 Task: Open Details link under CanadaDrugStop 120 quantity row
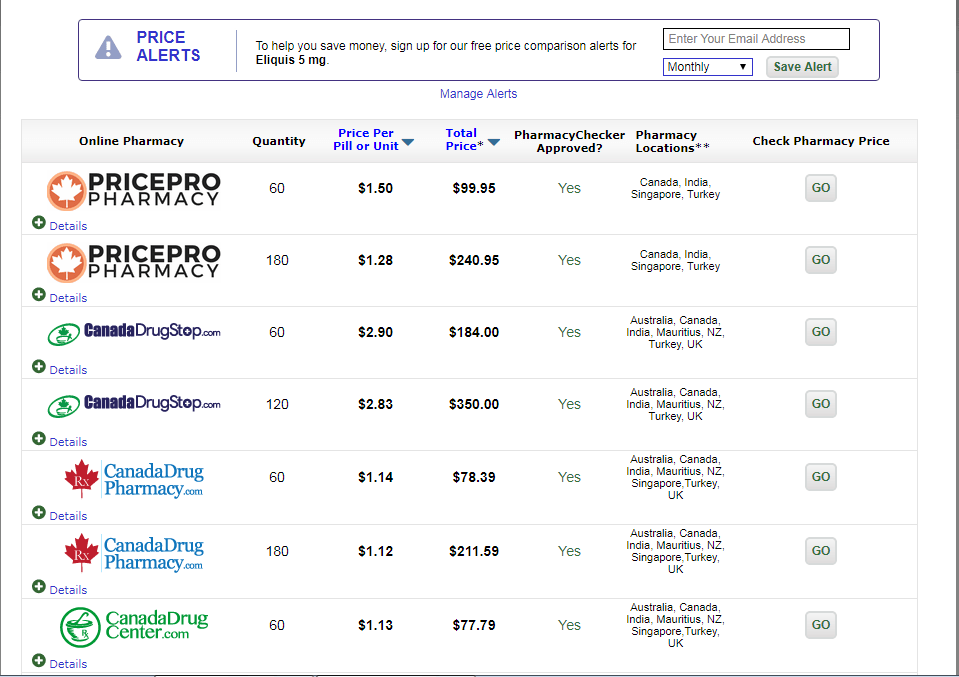click(68, 442)
